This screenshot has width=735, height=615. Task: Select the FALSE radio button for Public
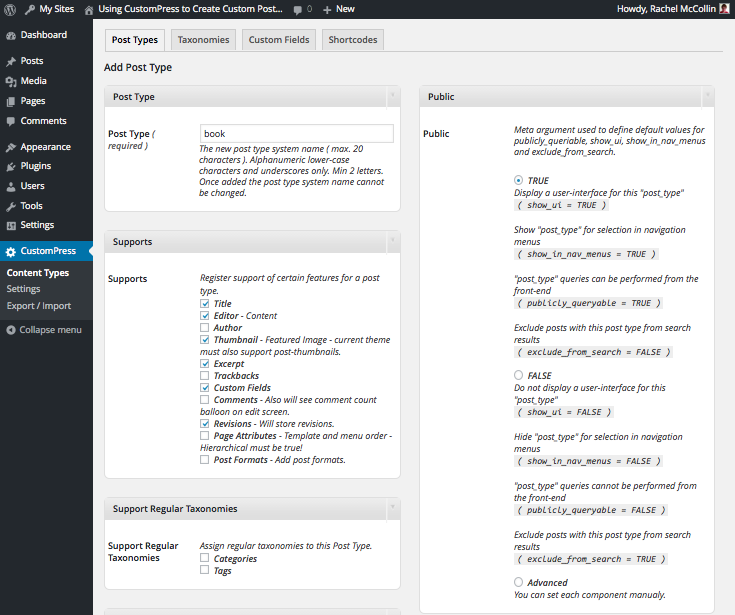point(518,375)
